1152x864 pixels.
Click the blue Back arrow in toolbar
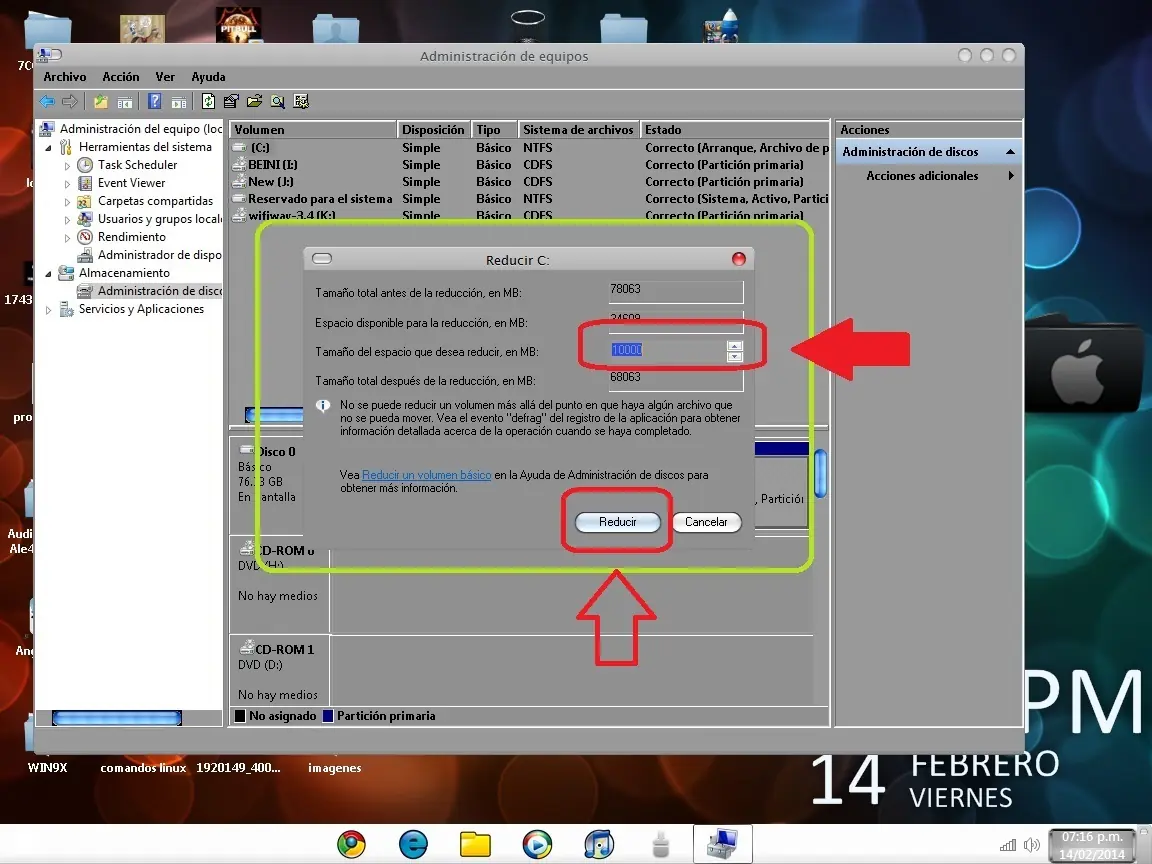(x=47, y=101)
